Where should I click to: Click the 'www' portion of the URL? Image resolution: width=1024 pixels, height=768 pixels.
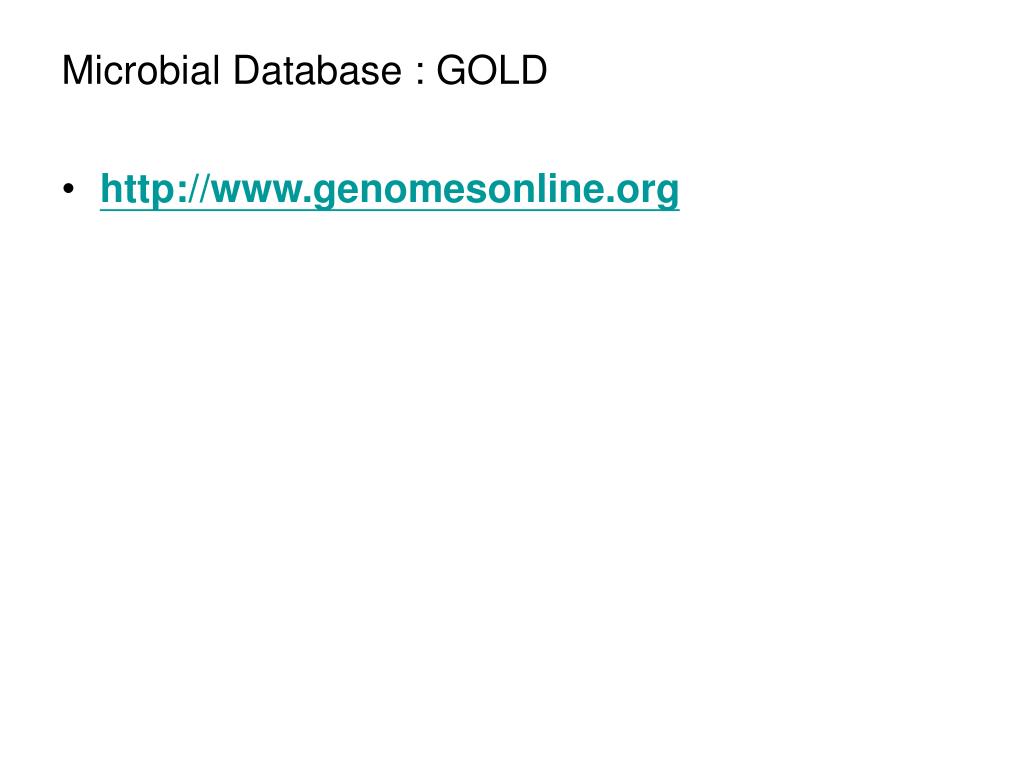click(x=258, y=192)
